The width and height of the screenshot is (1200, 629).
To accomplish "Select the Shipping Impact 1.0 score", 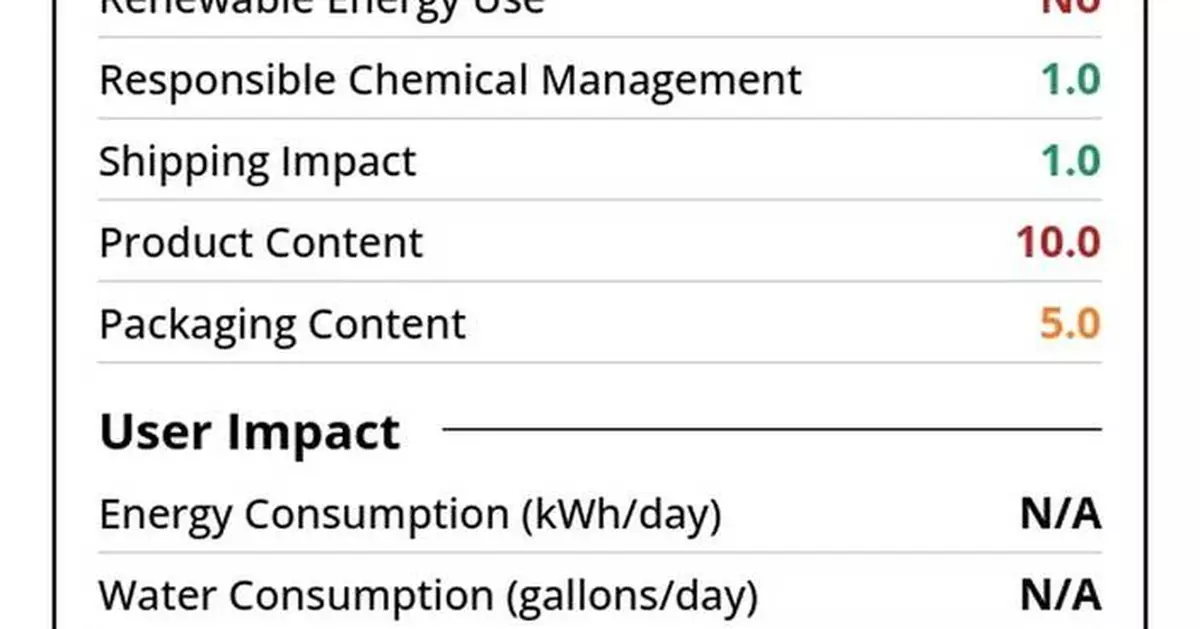I will (1070, 162).
